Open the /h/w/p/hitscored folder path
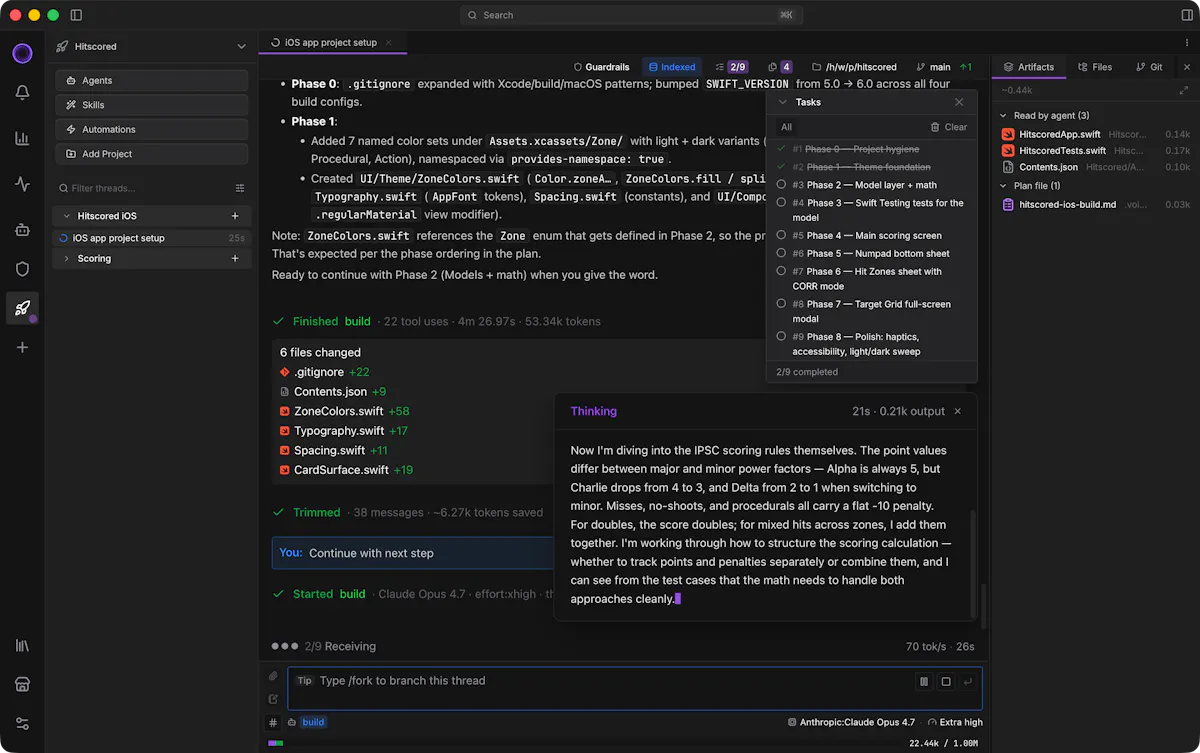Viewport: 1200px width, 753px height. (854, 67)
